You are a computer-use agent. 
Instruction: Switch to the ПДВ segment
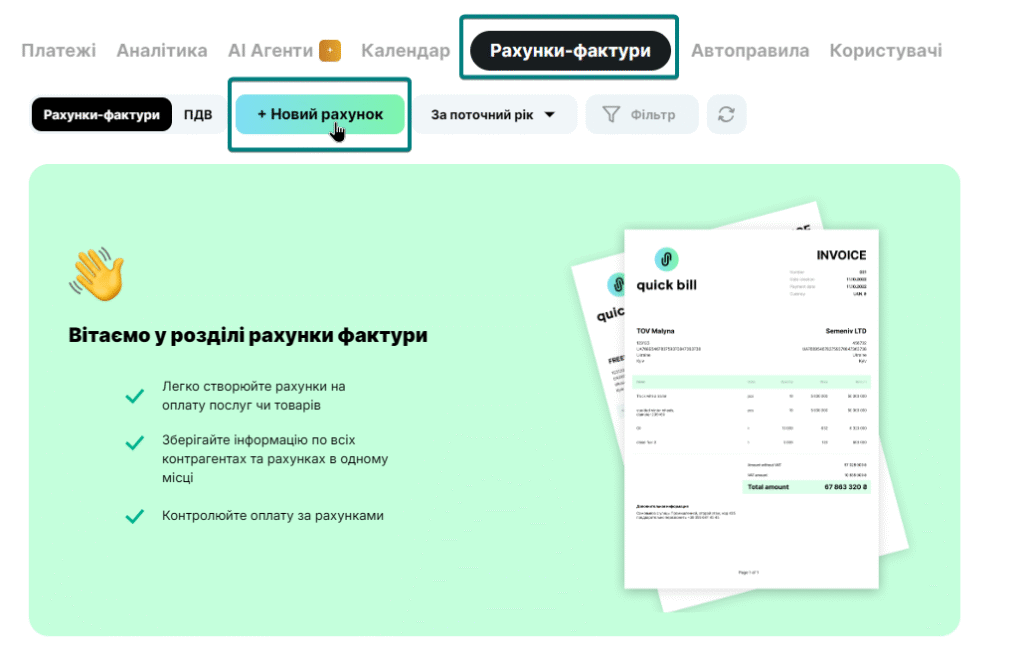tap(198, 115)
